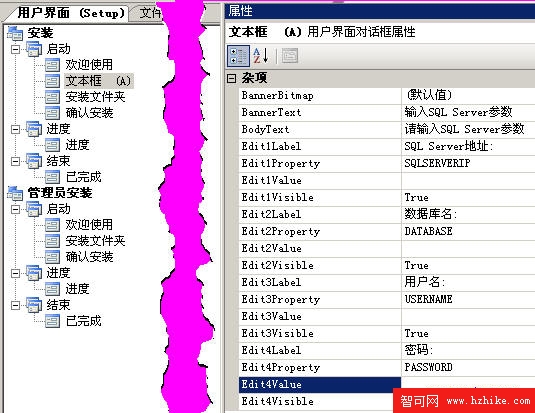This screenshot has width=535, height=413.
Task: Select the BannerText property name
Action: 271,113
